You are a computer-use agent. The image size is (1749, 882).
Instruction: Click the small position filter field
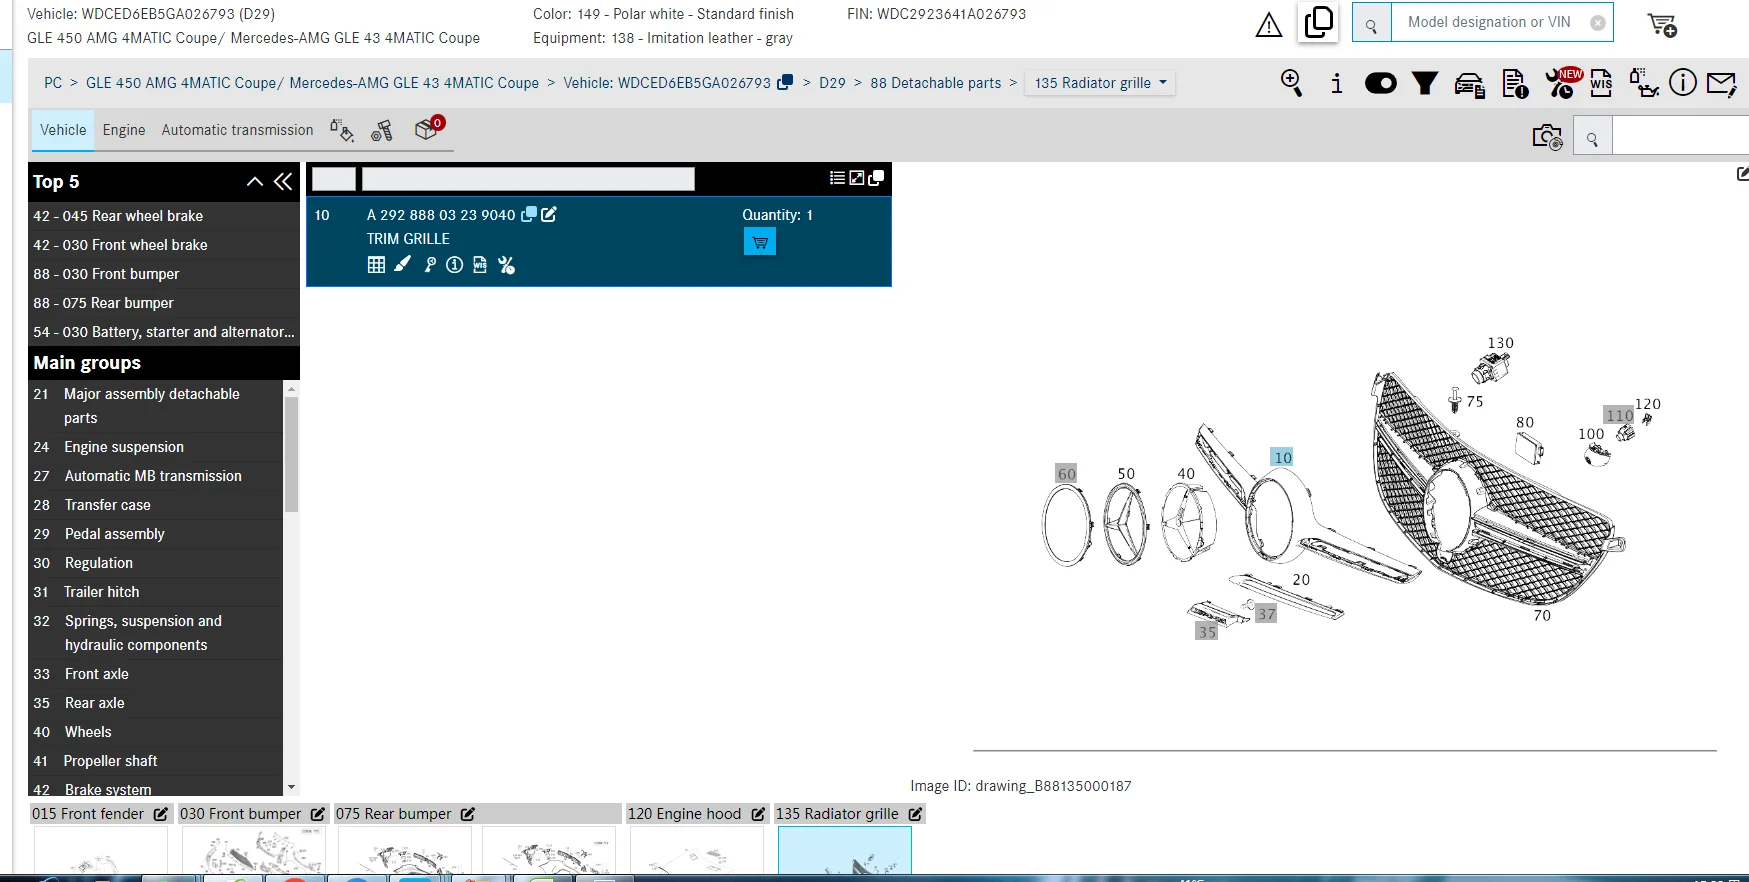pyautogui.click(x=334, y=179)
